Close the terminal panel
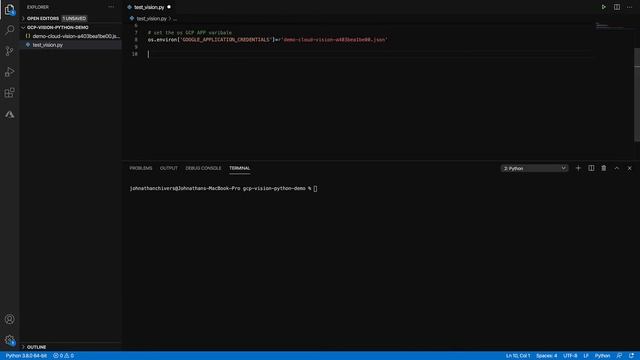 (629, 168)
